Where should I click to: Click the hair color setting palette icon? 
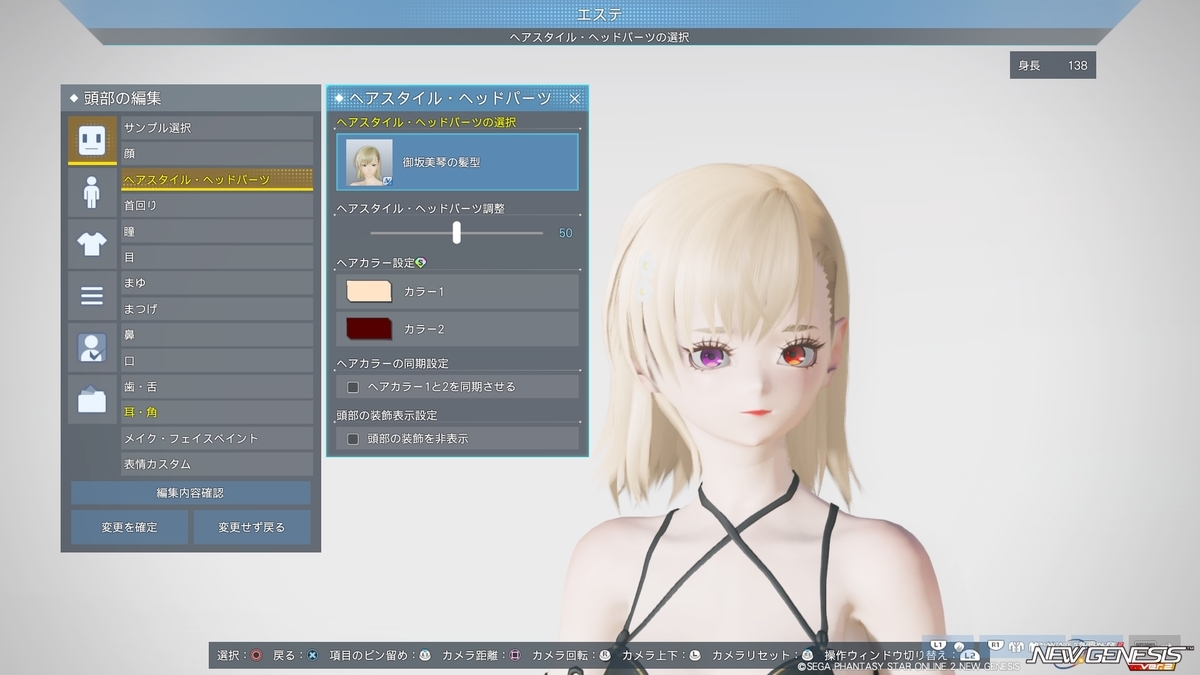click(x=421, y=263)
